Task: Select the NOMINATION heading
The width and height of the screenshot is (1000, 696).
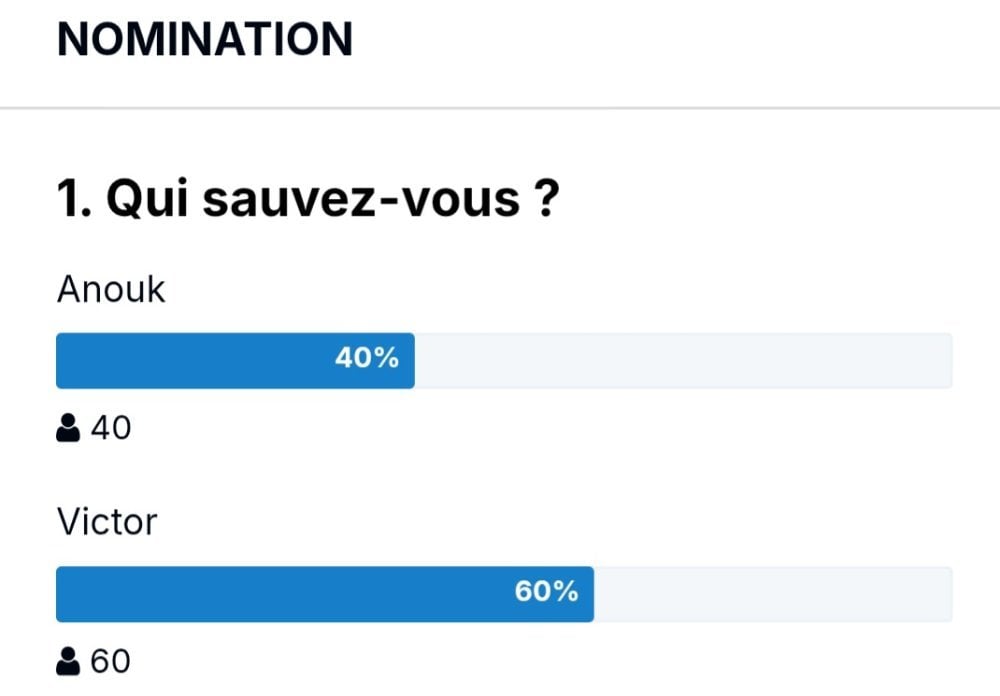Action: 205,40
